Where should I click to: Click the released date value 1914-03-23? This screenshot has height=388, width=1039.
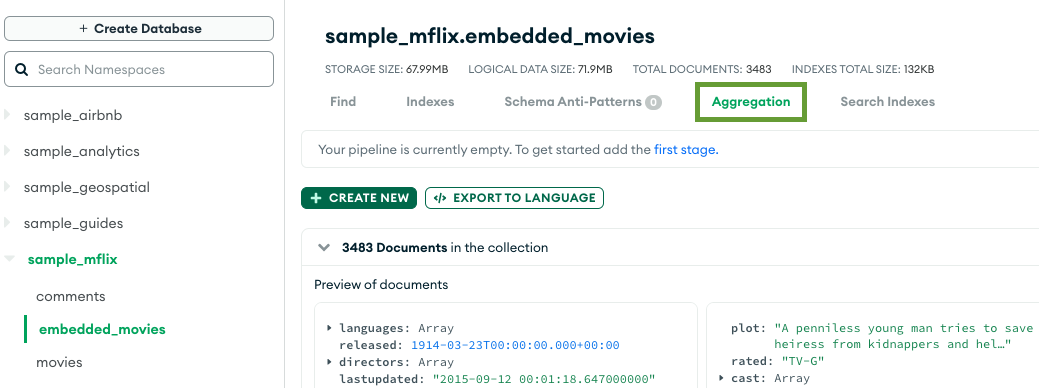point(515,345)
